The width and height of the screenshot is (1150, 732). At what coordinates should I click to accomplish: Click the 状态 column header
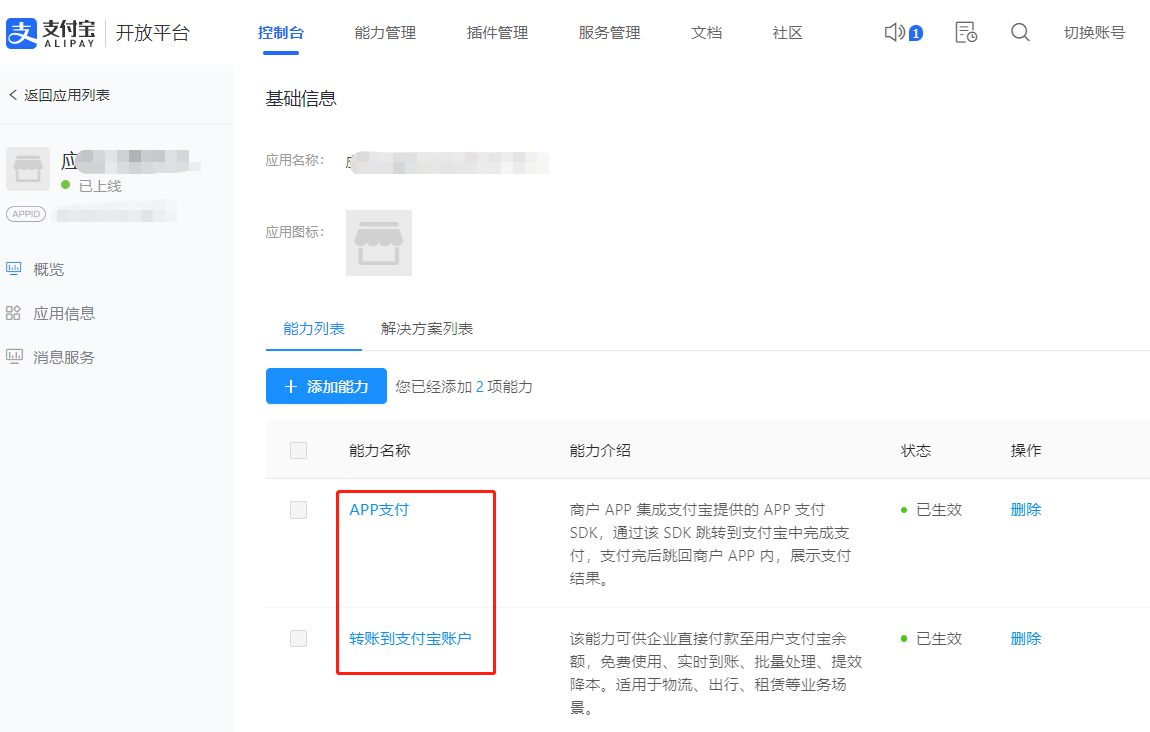coord(916,450)
